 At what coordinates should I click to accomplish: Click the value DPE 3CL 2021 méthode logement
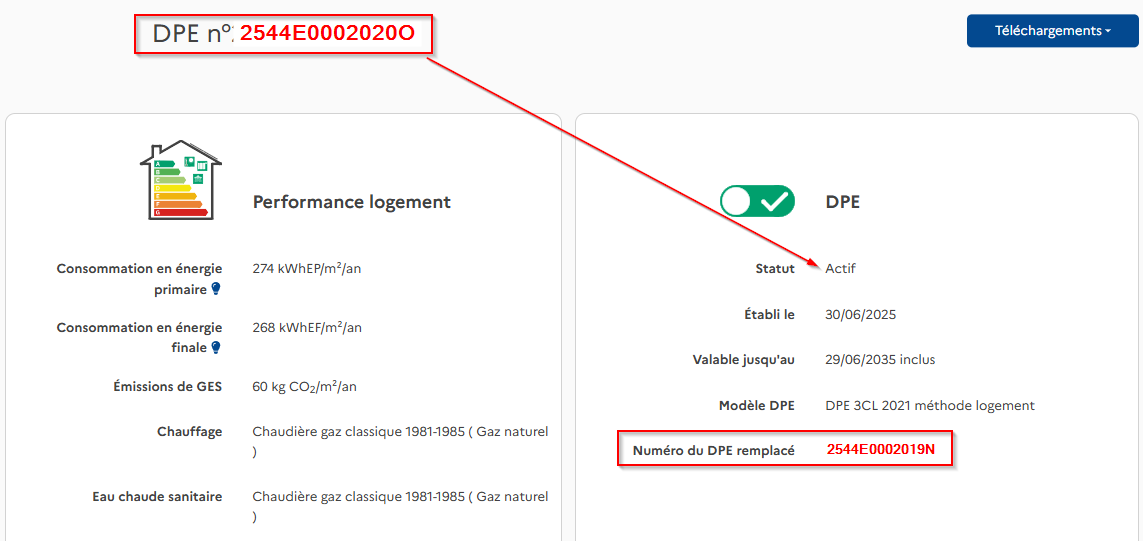point(930,405)
